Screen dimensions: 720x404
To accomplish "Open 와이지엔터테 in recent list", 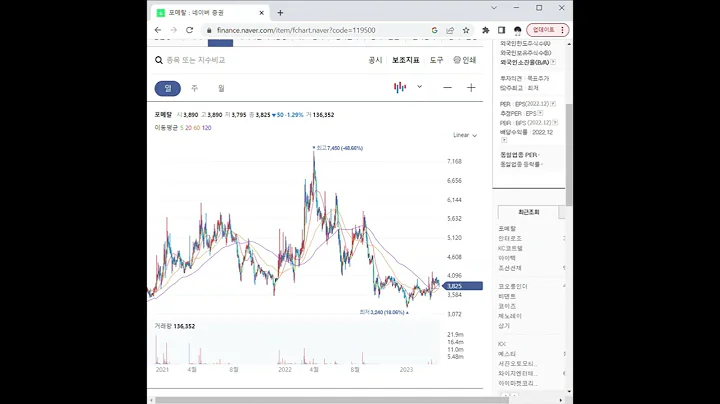I will [518, 373].
